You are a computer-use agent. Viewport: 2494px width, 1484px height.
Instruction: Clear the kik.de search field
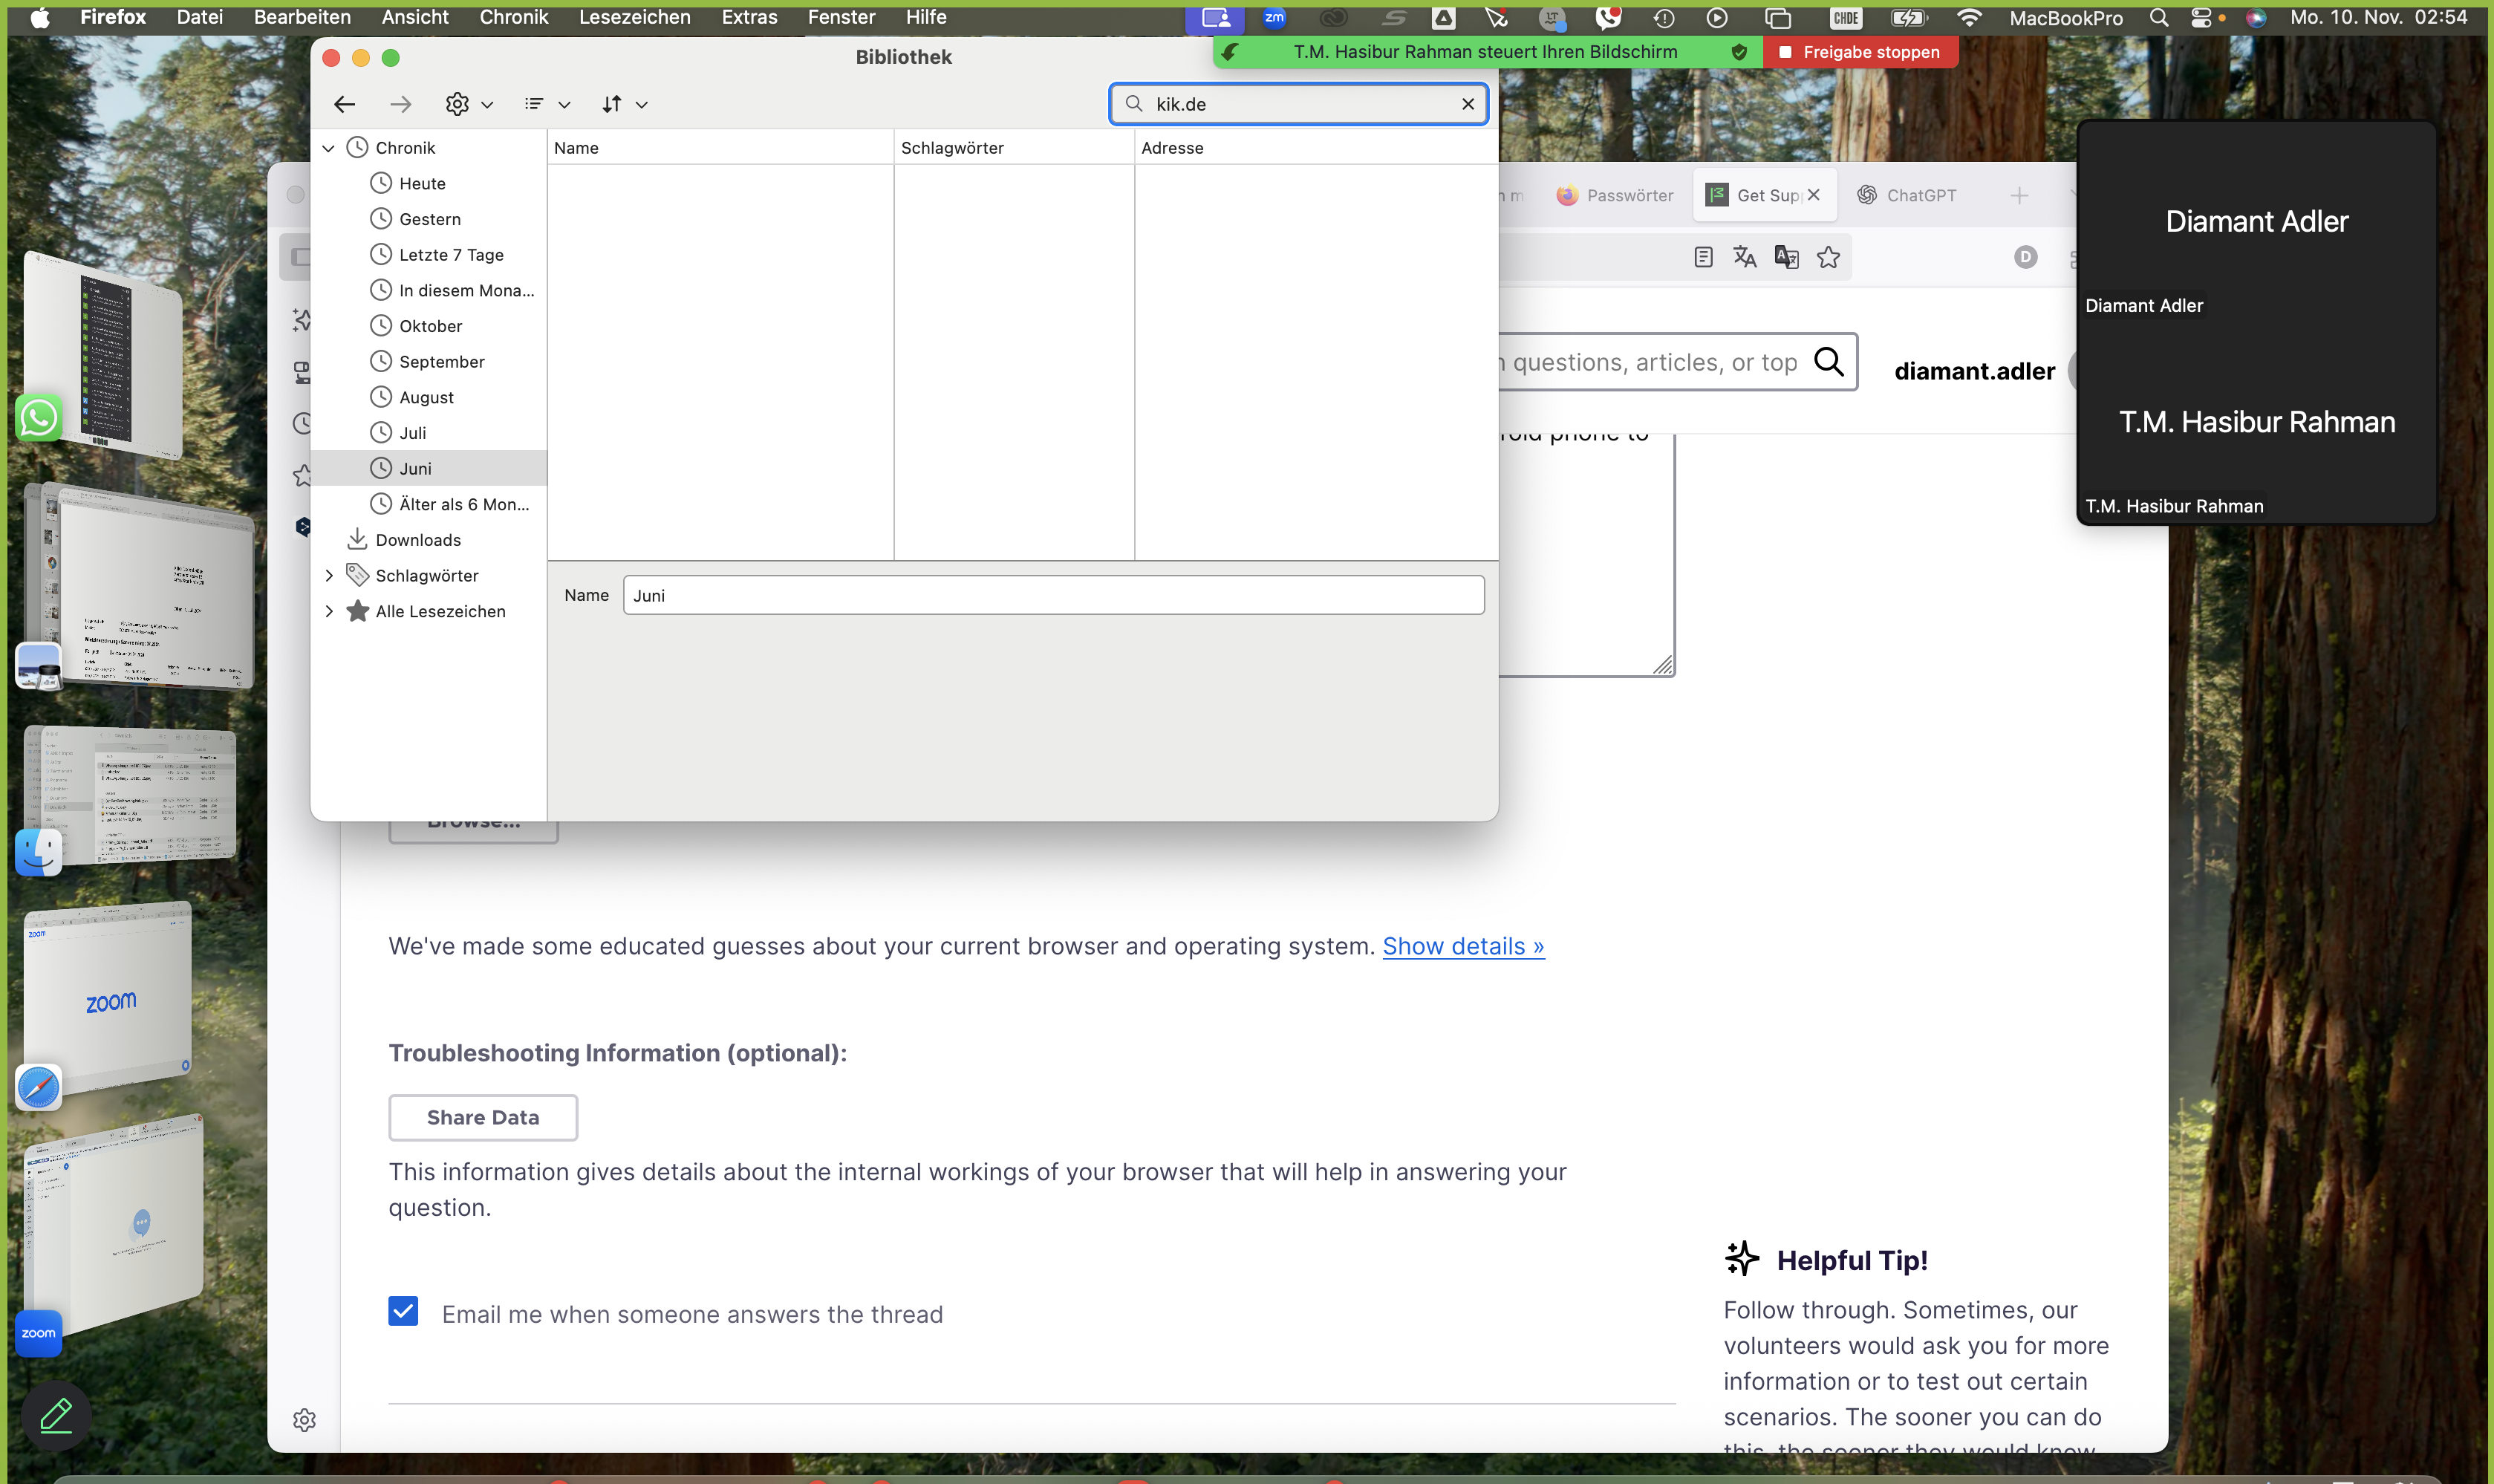(1467, 104)
